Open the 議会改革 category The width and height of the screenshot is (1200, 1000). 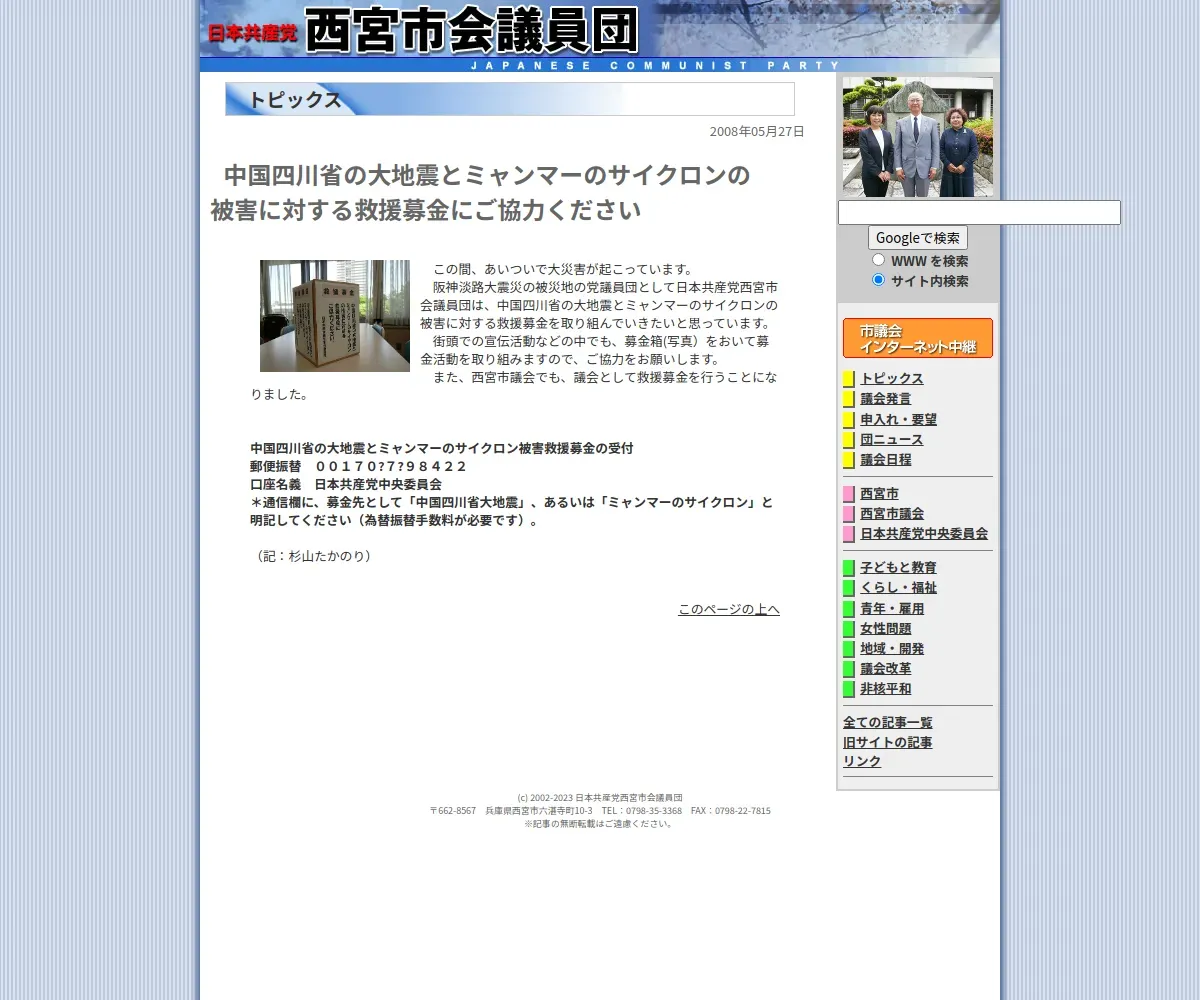(x=886, y=669)
